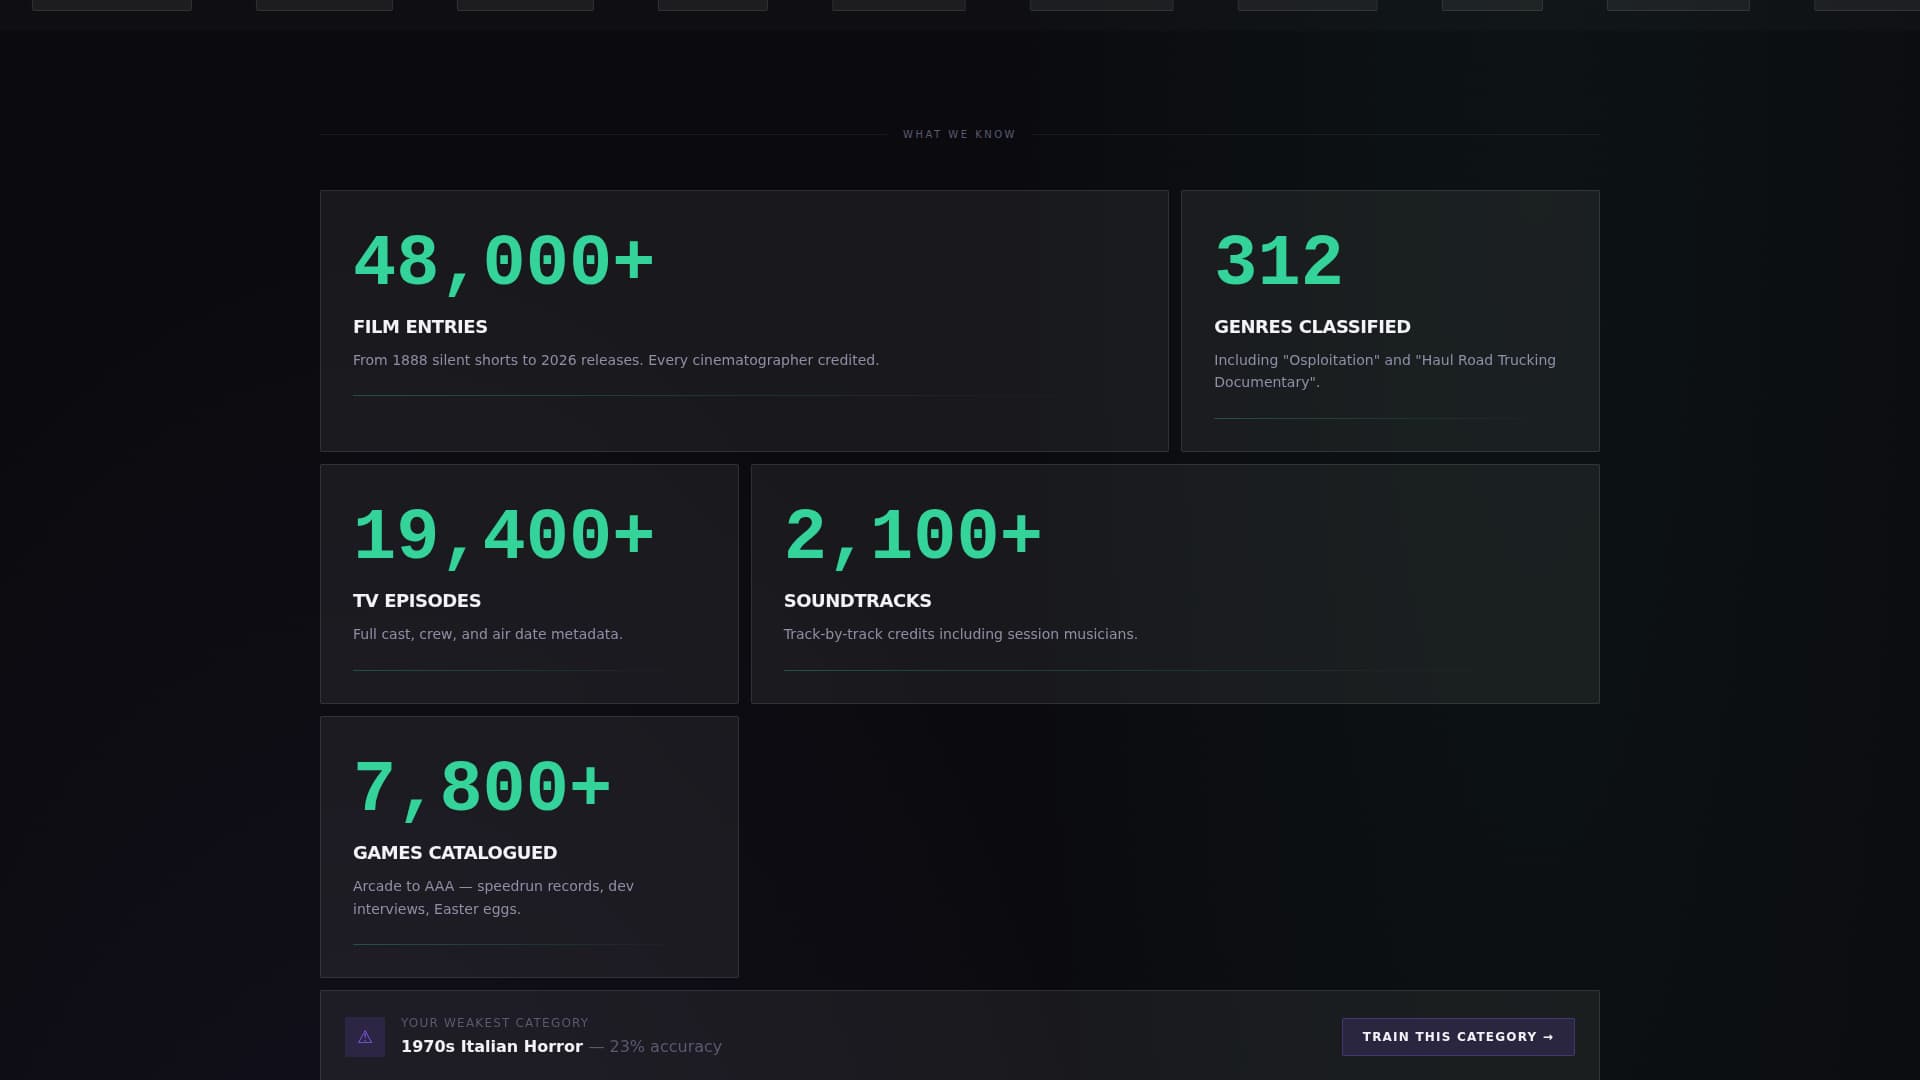This screenshot has height=1080, width=1920.
Task: Click the 'FILM ENTRIES' heading
Action: [420, 327]
